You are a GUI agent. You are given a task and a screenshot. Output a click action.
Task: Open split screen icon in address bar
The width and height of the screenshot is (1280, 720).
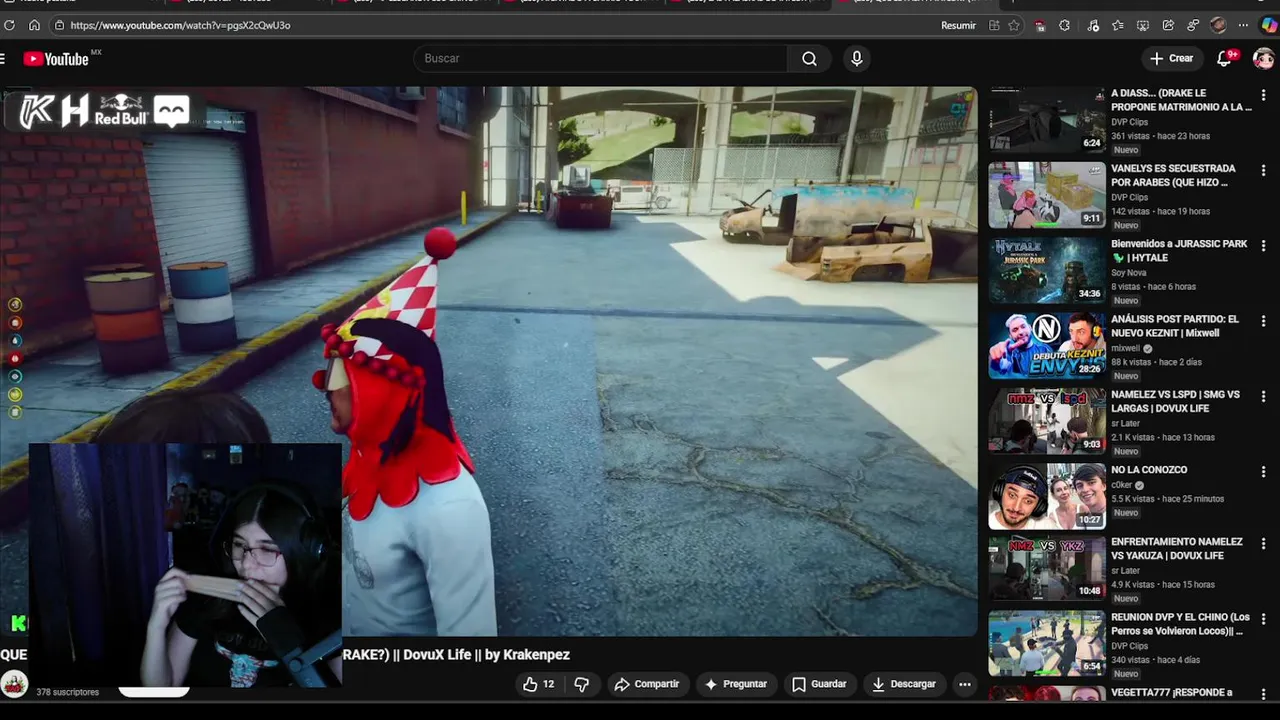994,25
